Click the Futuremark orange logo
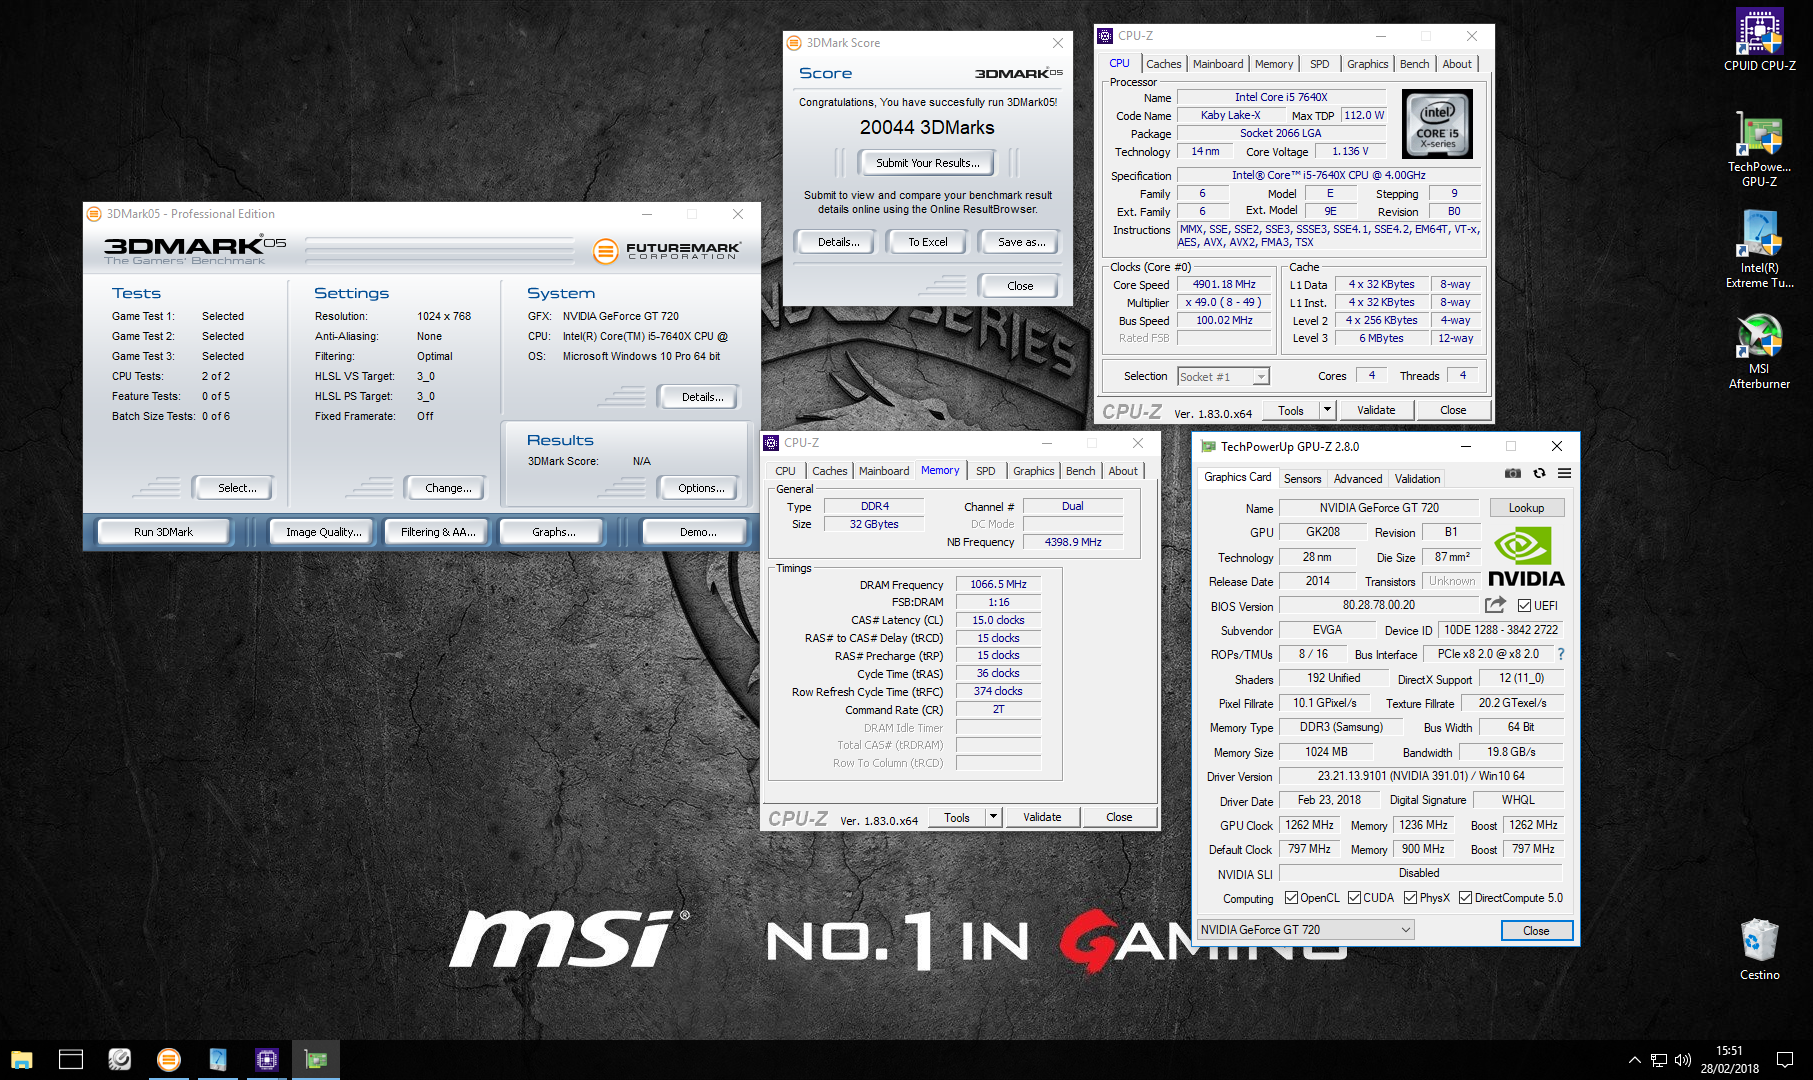 (605, 251)
